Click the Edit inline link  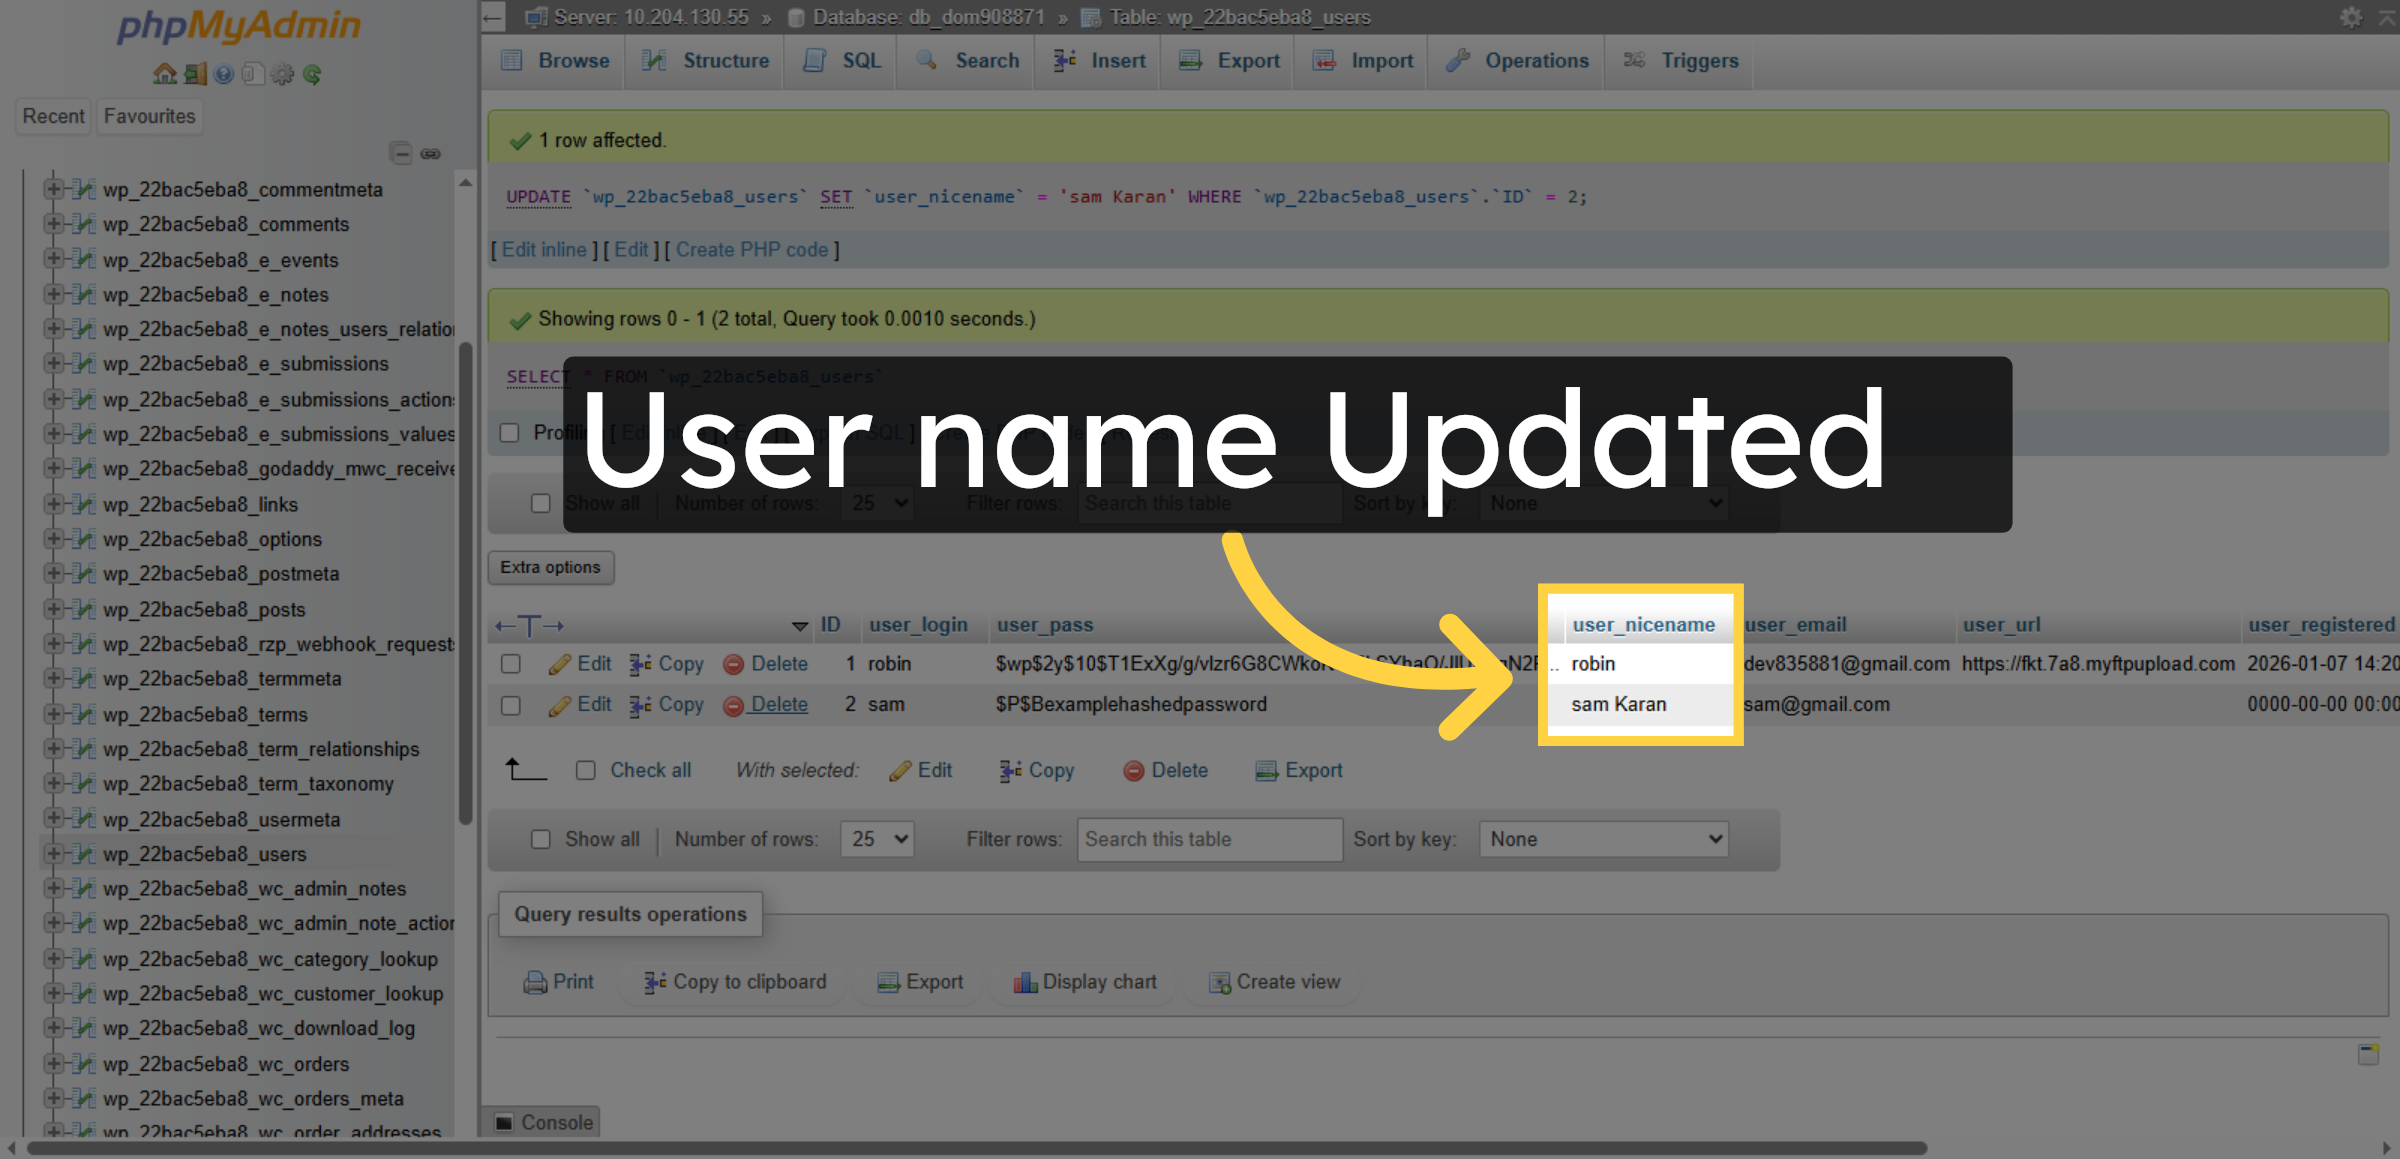click(544, 250)
